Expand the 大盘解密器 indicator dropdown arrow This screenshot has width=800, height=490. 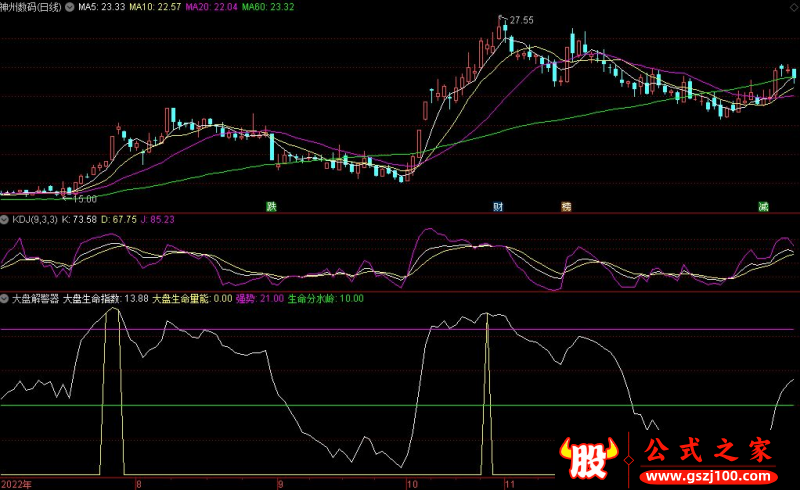(x=5, y=298)
